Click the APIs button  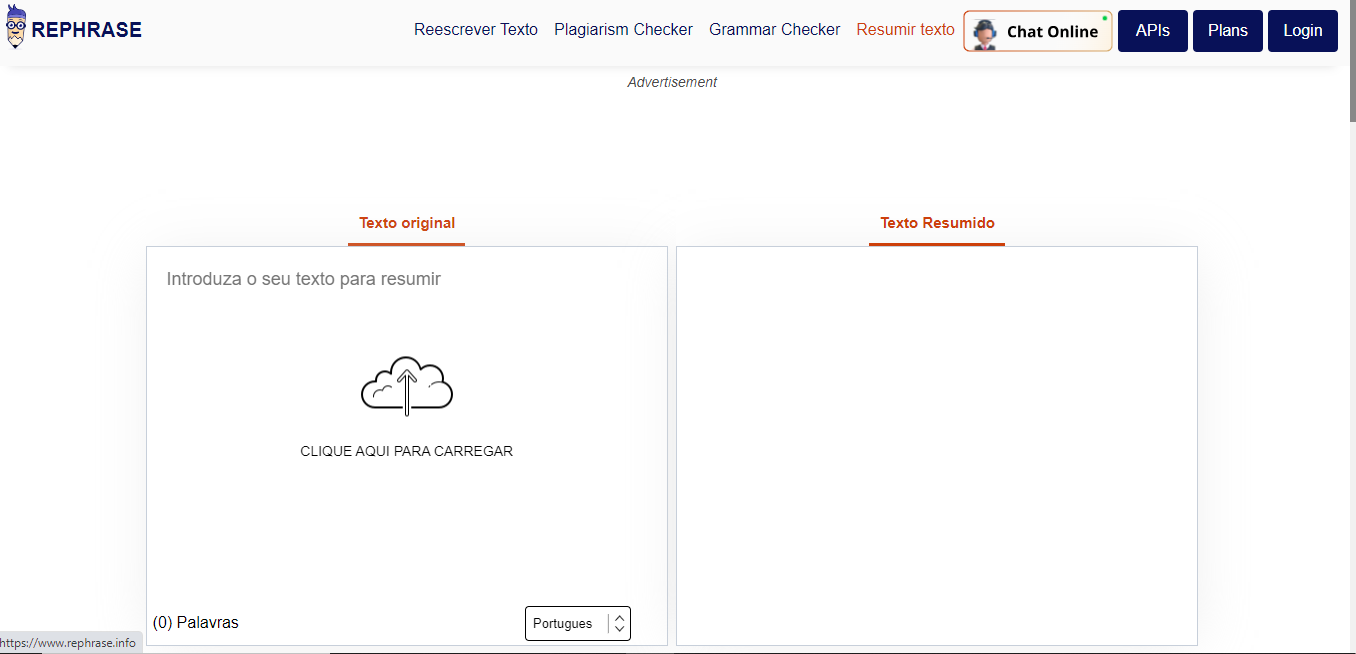click(1152, 31)
